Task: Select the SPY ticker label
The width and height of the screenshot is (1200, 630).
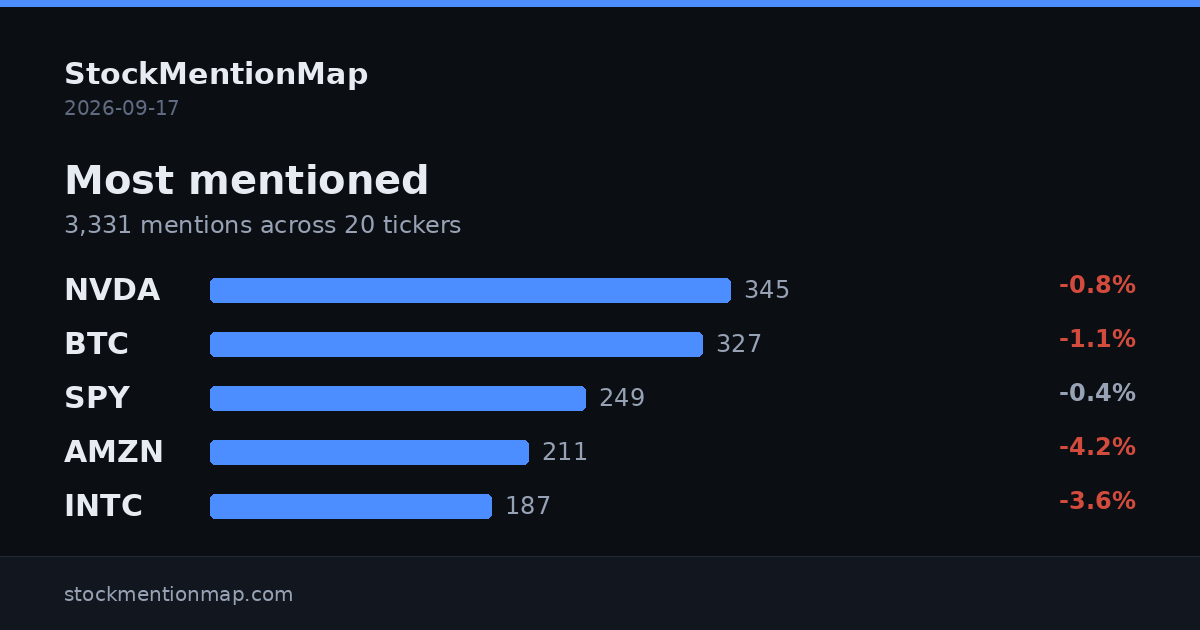Action: [x=97, y=398]
